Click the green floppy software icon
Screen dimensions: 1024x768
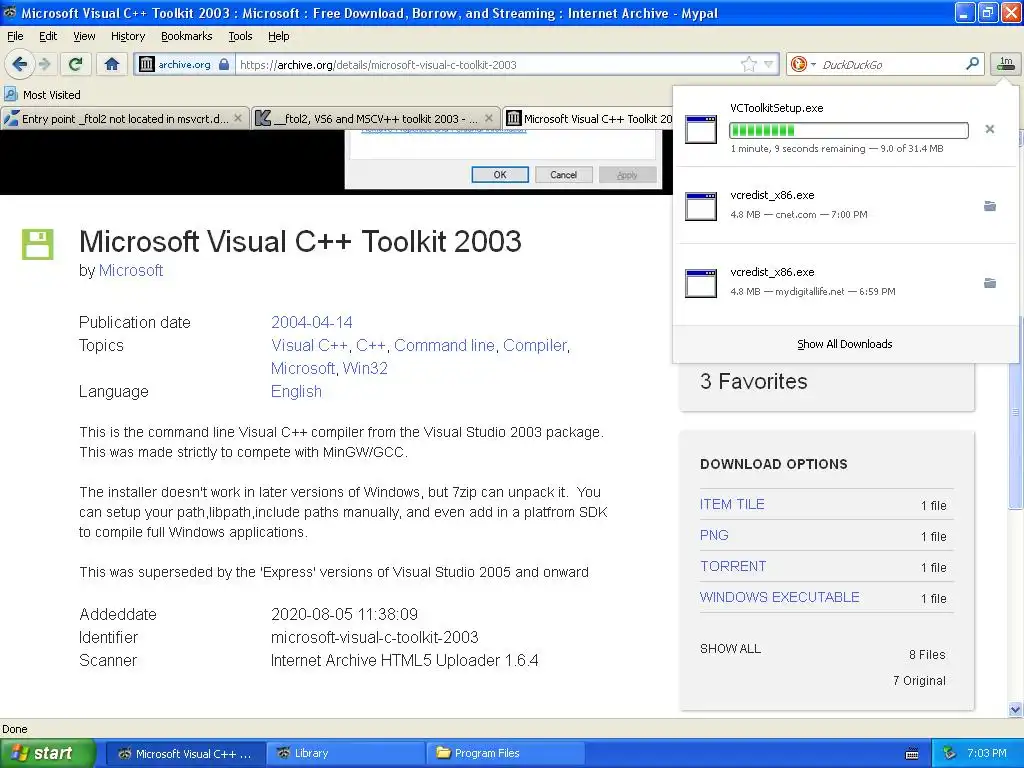[37, 244]
